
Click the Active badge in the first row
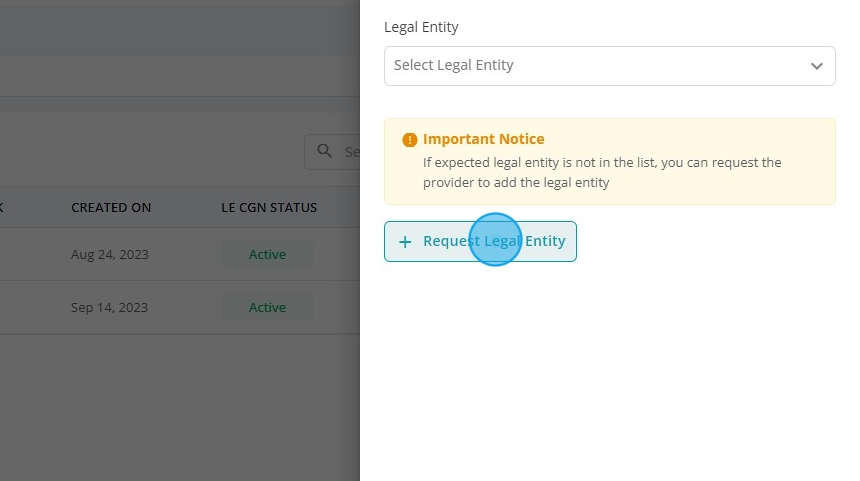pyautogui.click(x=268, y=254)
